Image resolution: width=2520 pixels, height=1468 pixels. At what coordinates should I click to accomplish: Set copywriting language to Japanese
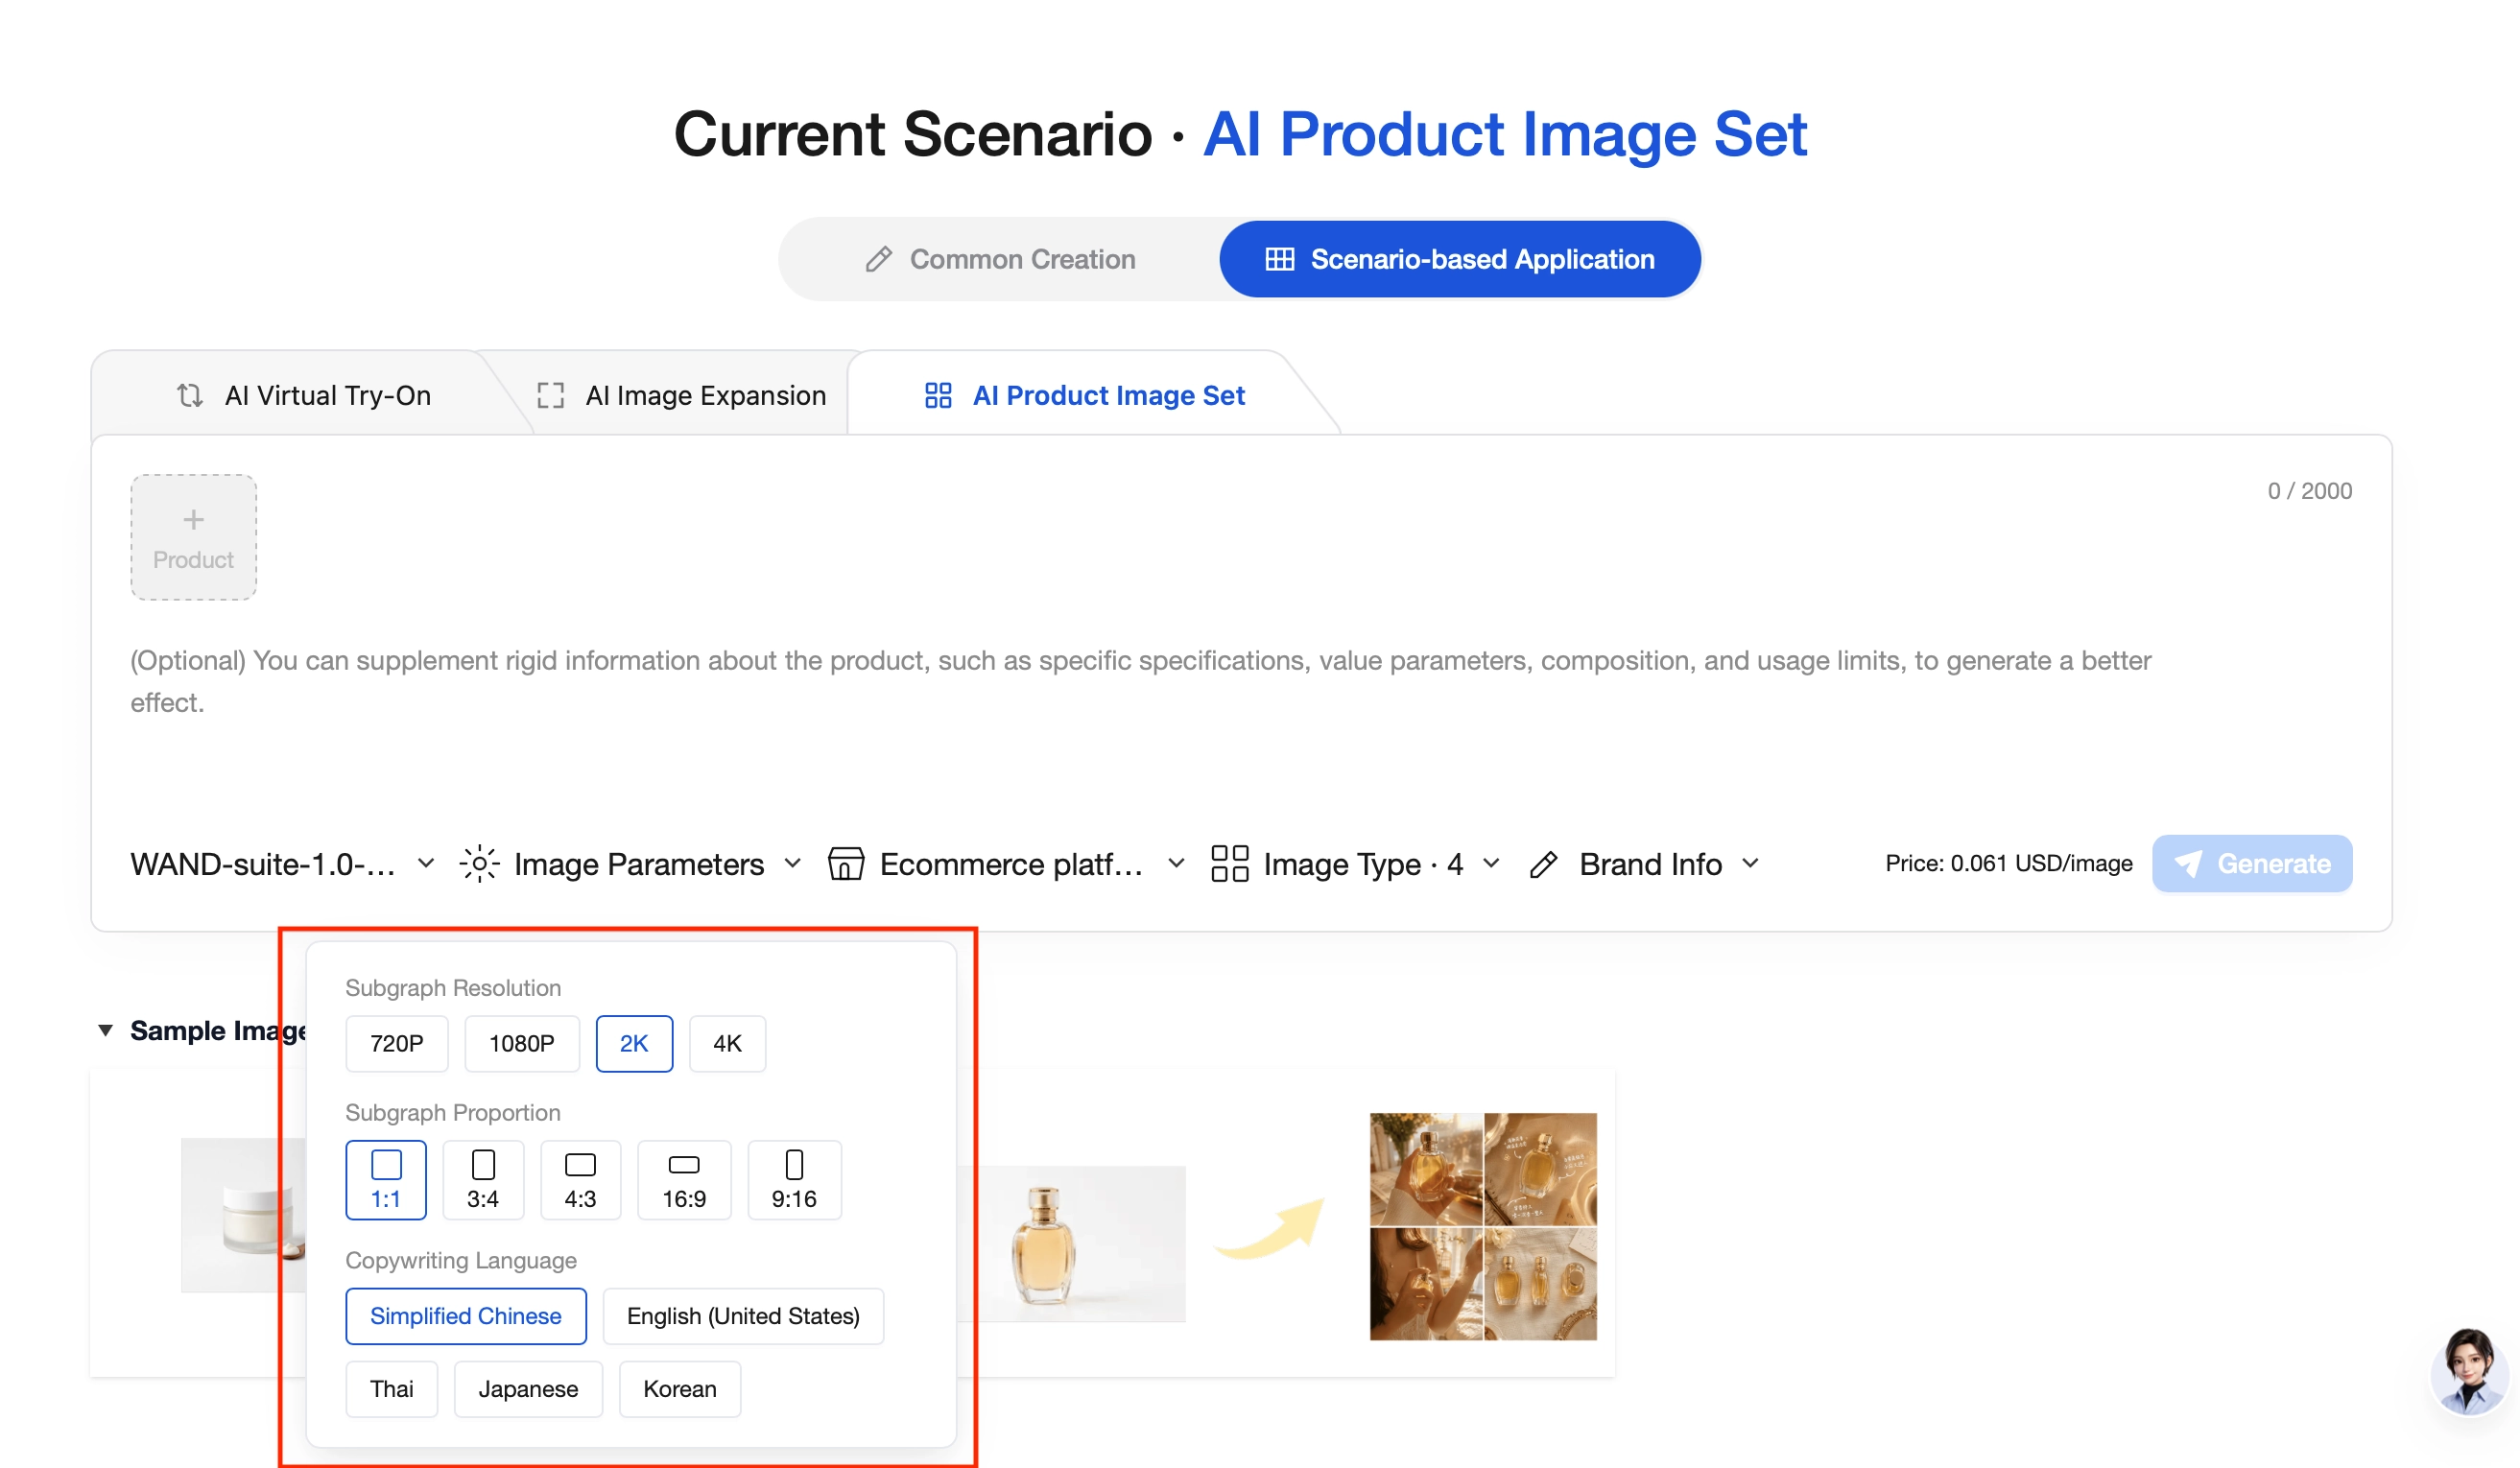[x=528, y=1389]
